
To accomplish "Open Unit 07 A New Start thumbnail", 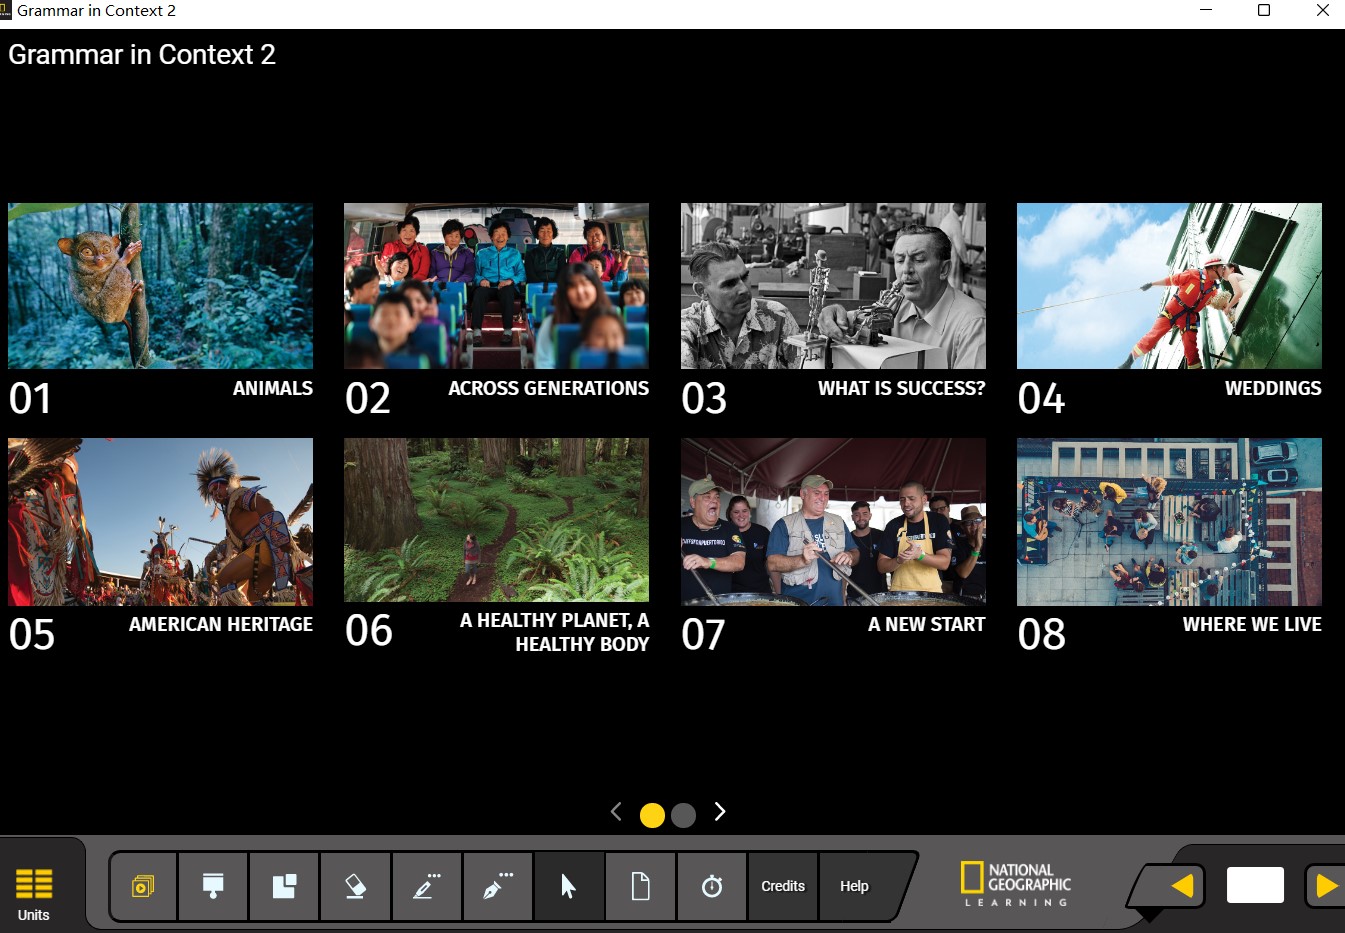I will click(833, 522).
